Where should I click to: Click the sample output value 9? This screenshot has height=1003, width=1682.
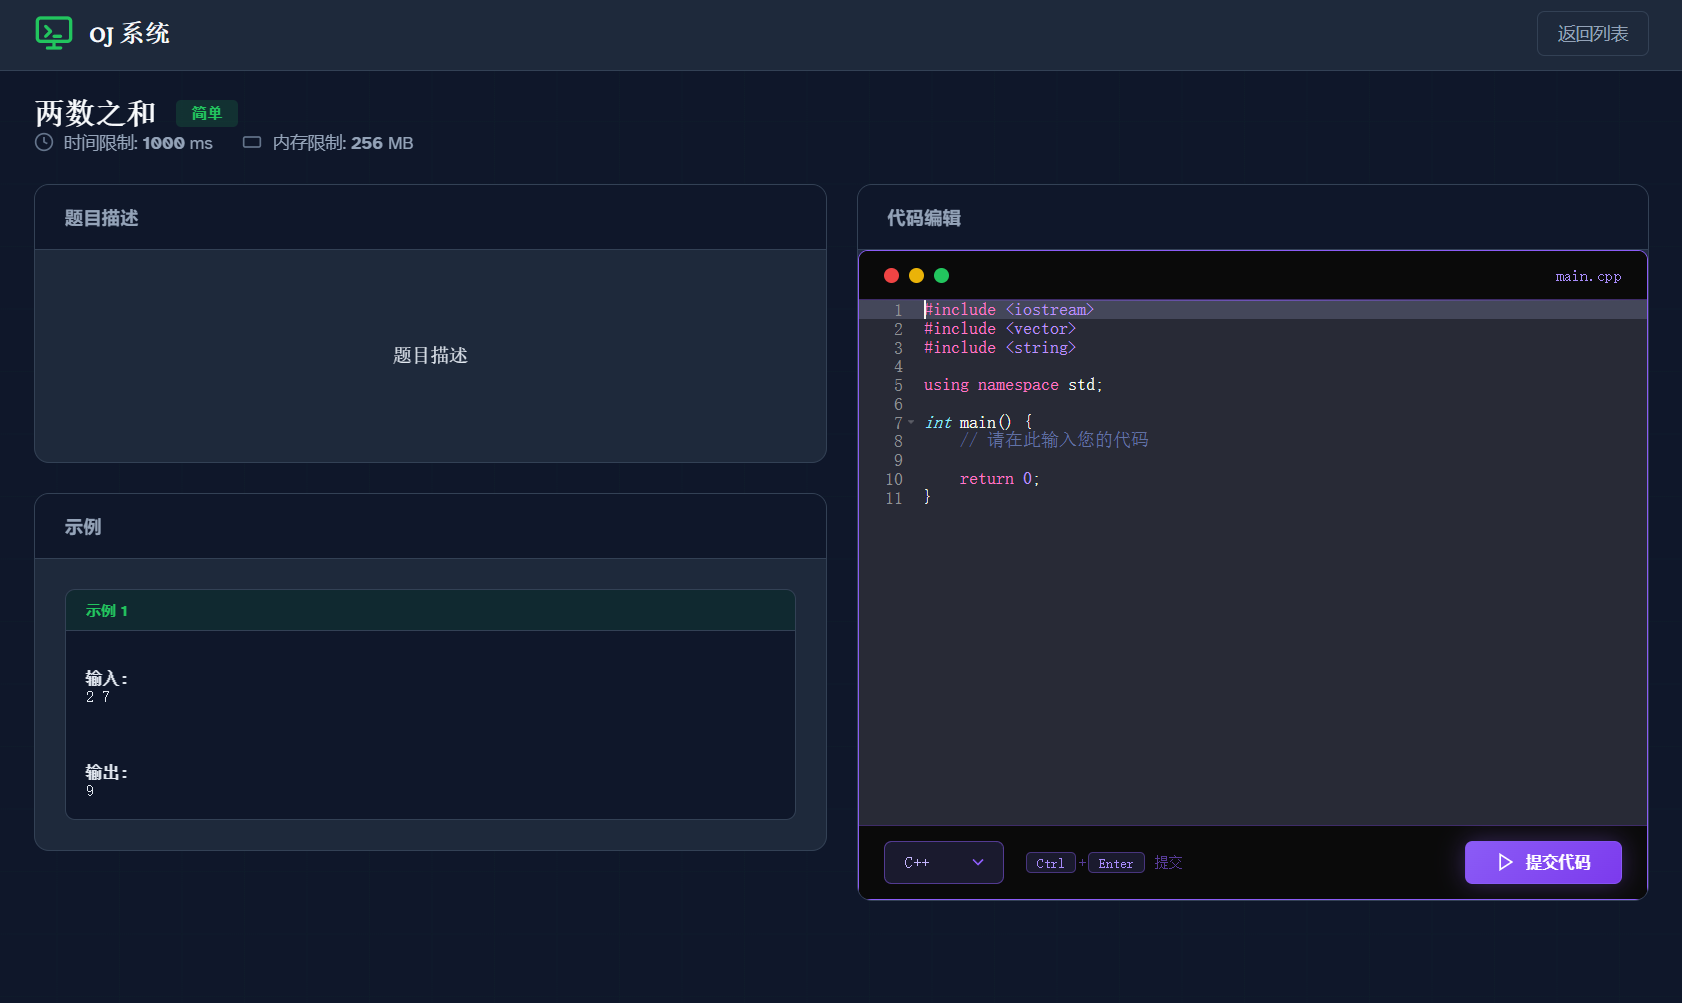pos(90,791)
